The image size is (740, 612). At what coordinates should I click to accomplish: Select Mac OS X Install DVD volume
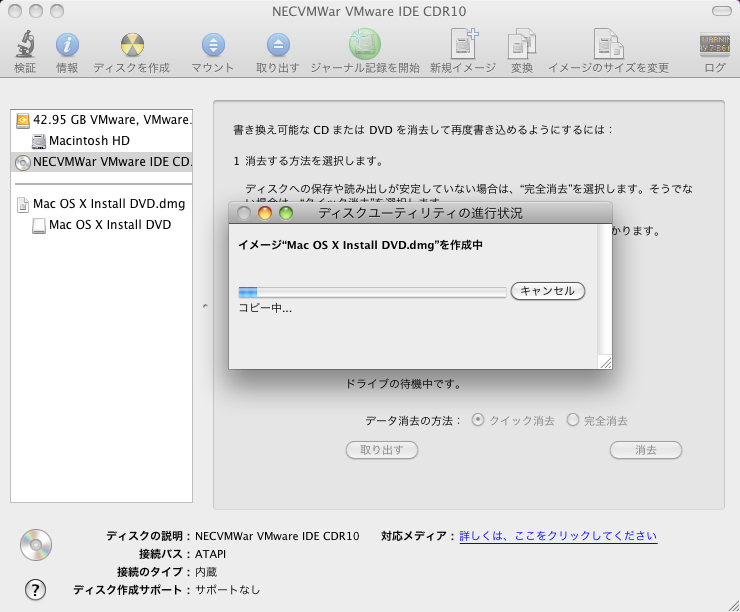pos(101,225)
